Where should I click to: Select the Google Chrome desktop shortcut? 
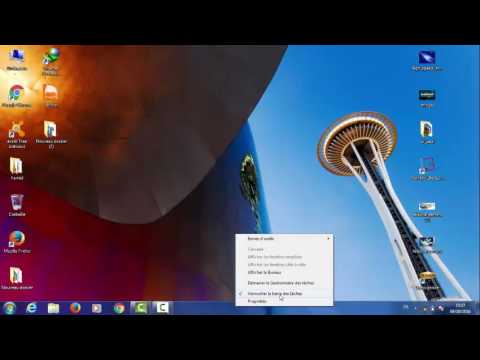pyautogui.click(x=17, y=96)
